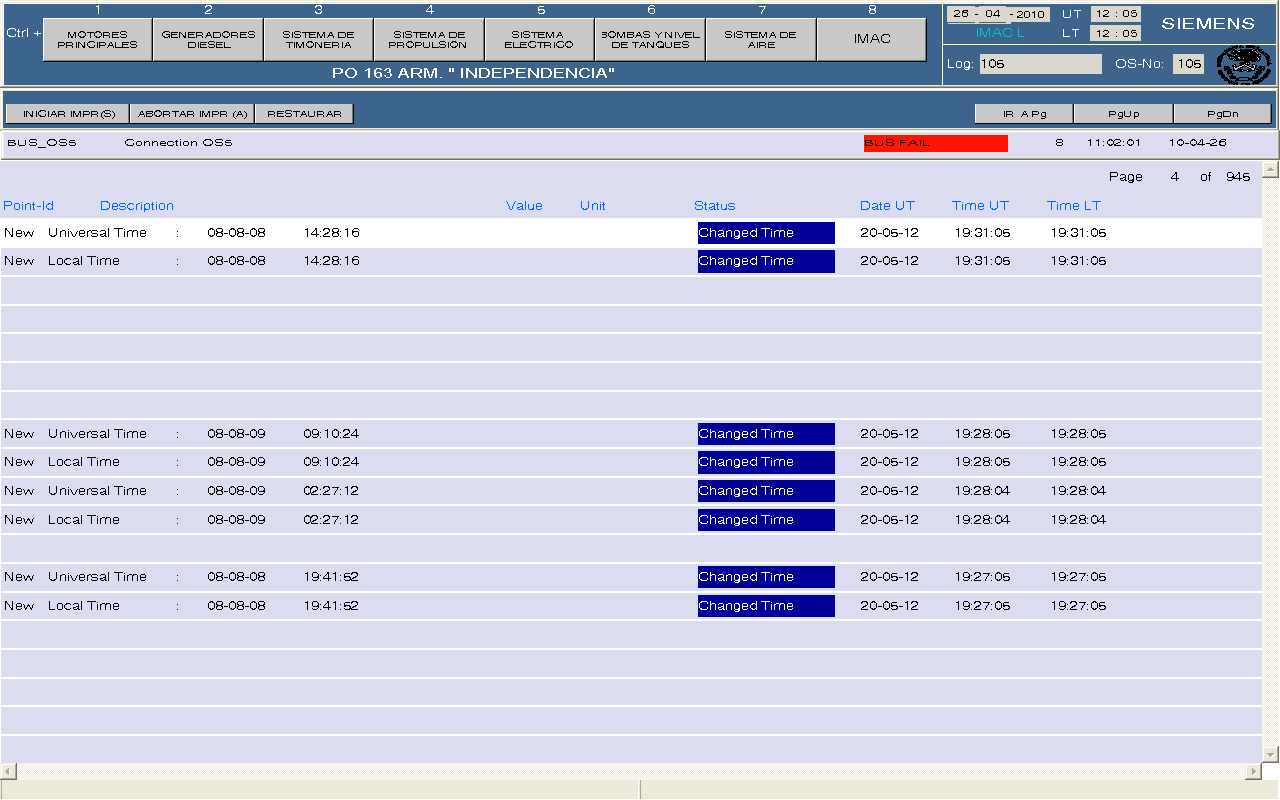Click the Ir A Pg button

[1024, 114]
